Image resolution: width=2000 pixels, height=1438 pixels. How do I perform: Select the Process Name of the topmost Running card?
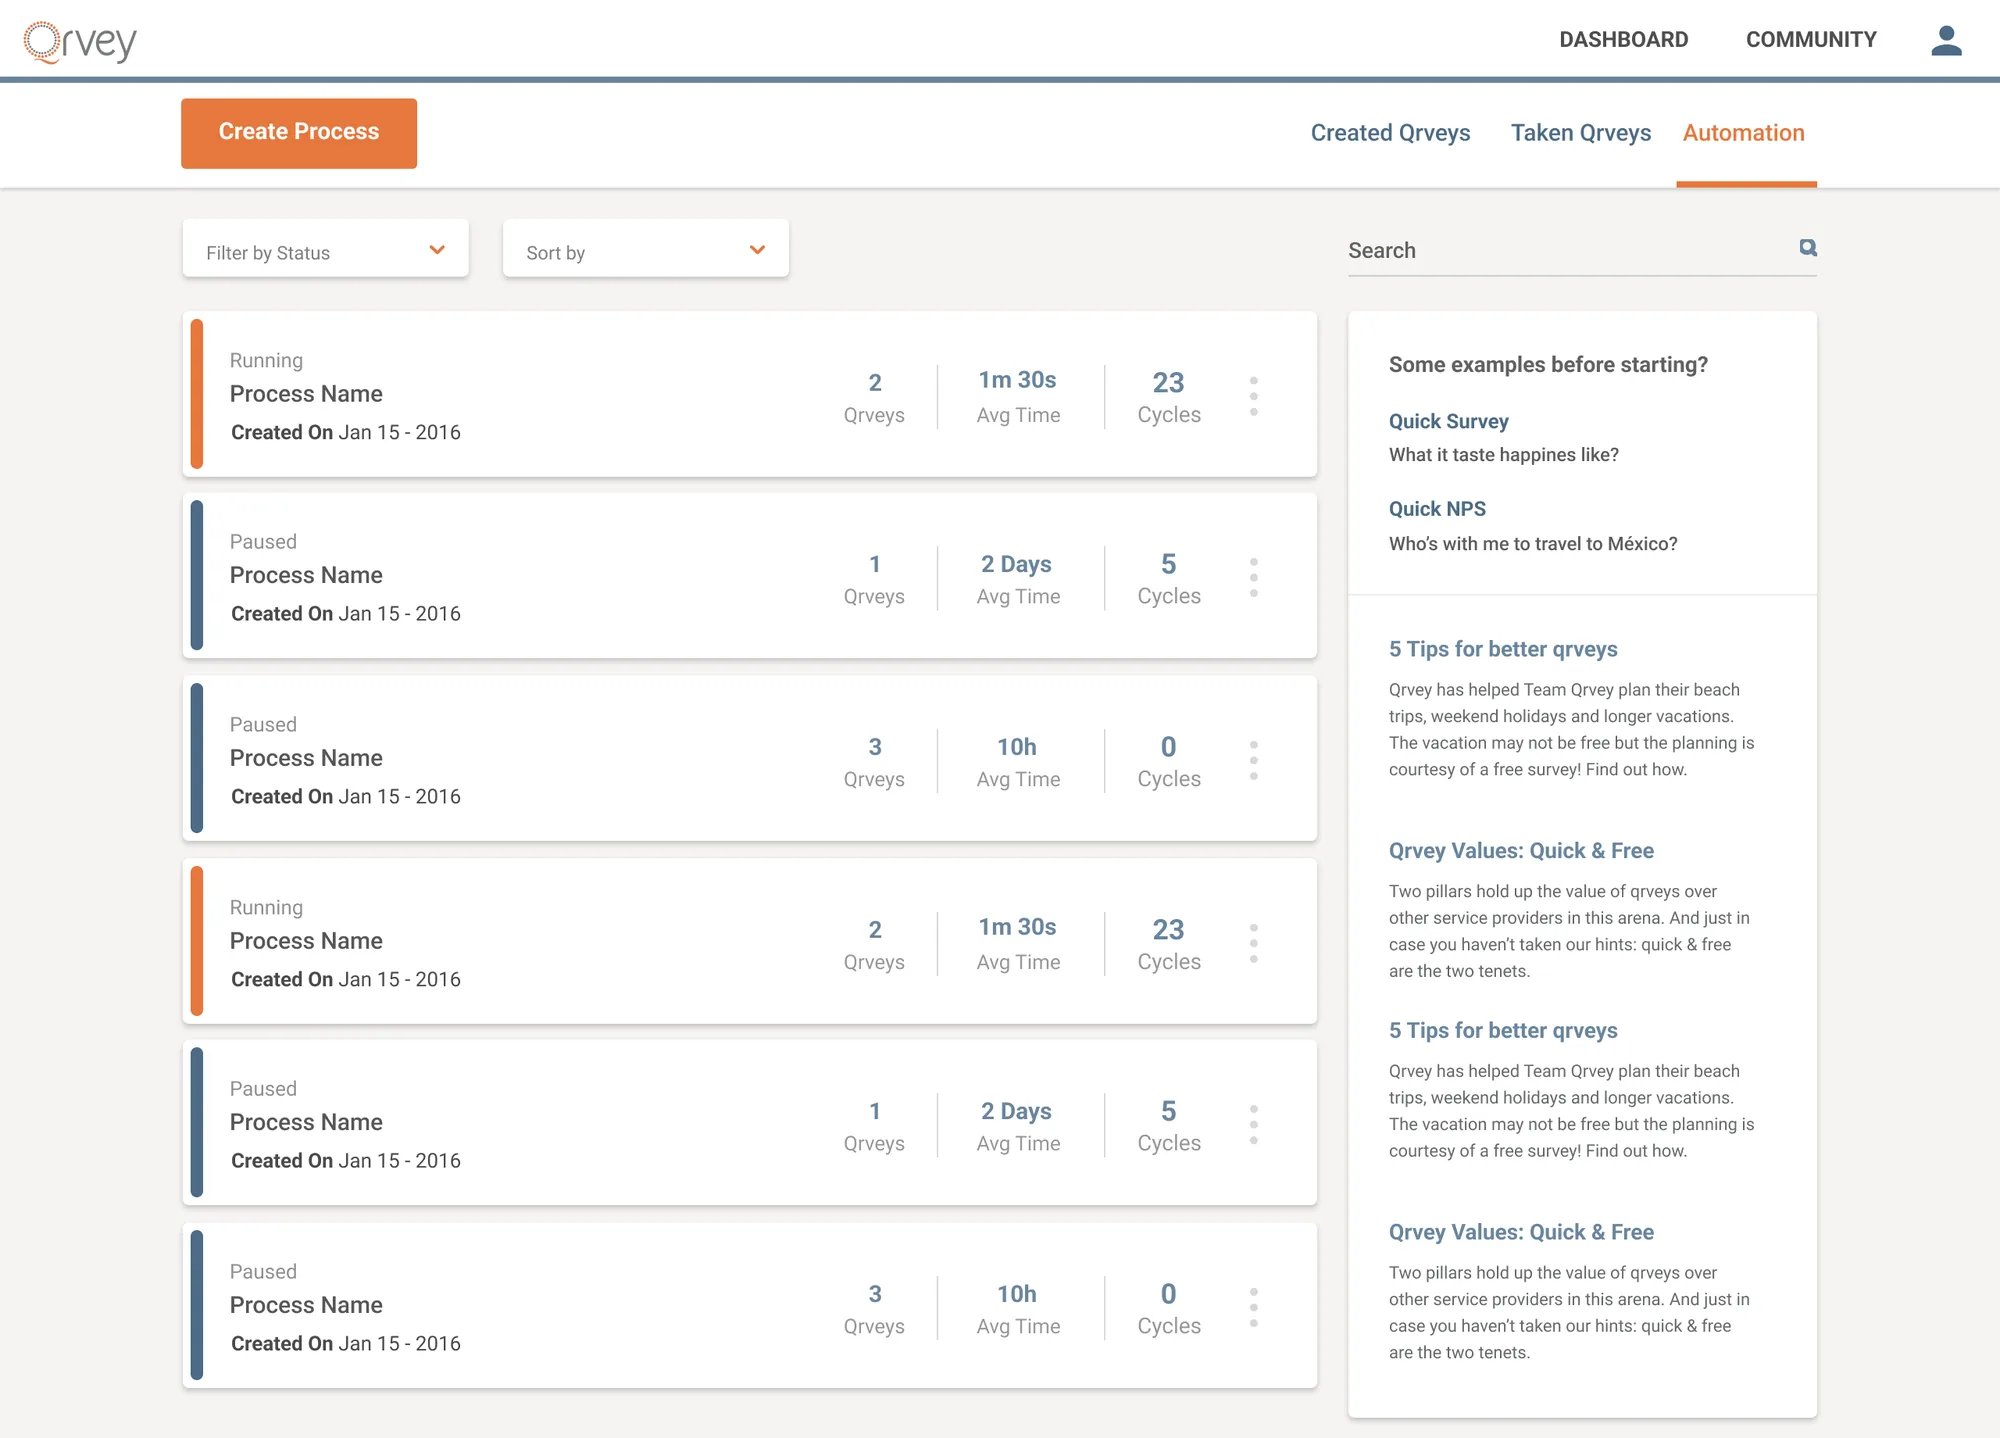click(x=306, y=394)
